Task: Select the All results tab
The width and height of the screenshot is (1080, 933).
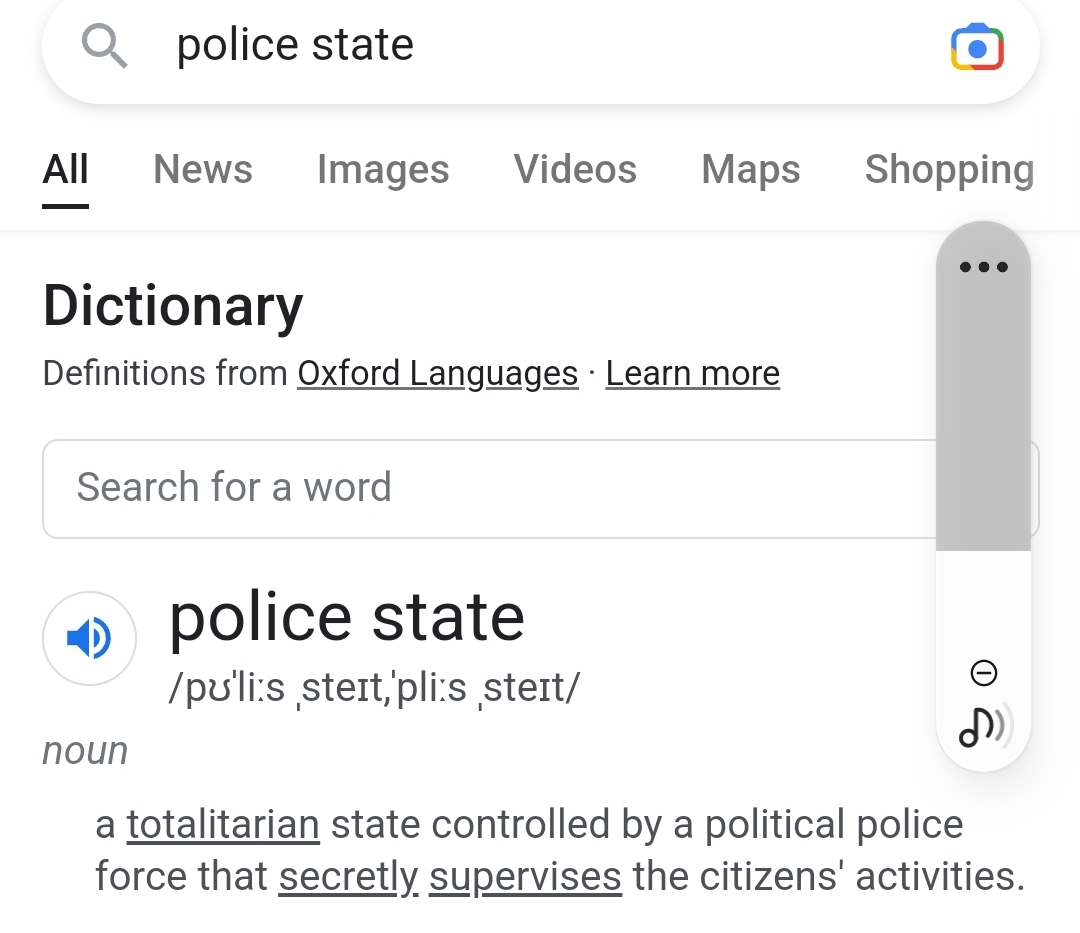Action: click(65, 169)
